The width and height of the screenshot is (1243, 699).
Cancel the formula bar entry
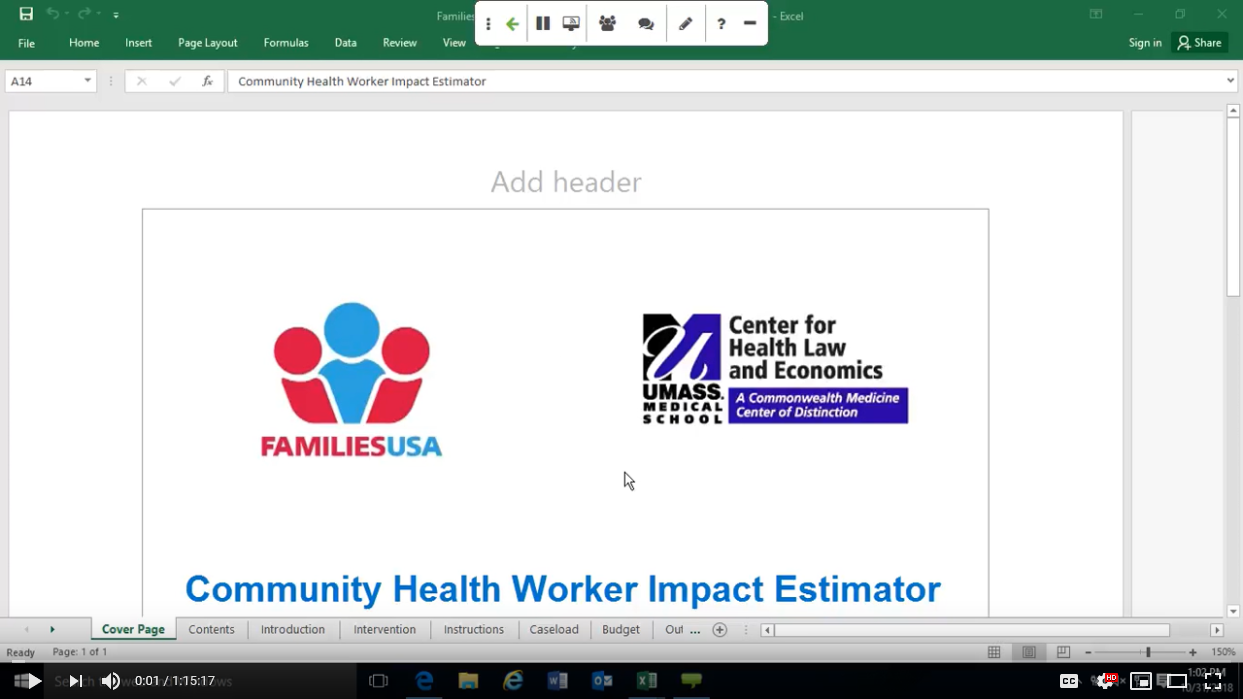tap(142, 81)
